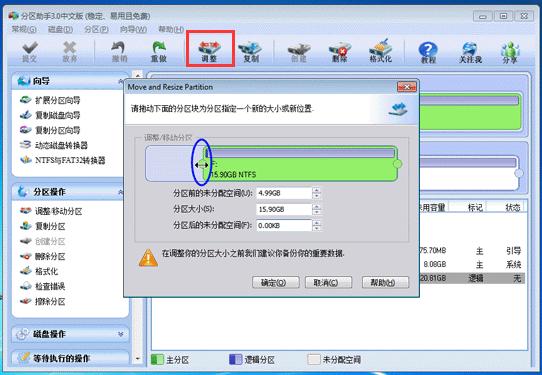Decrease 分区大小 with the down spinner
This screenshot has height=375, width=542.
pos(316,212)
